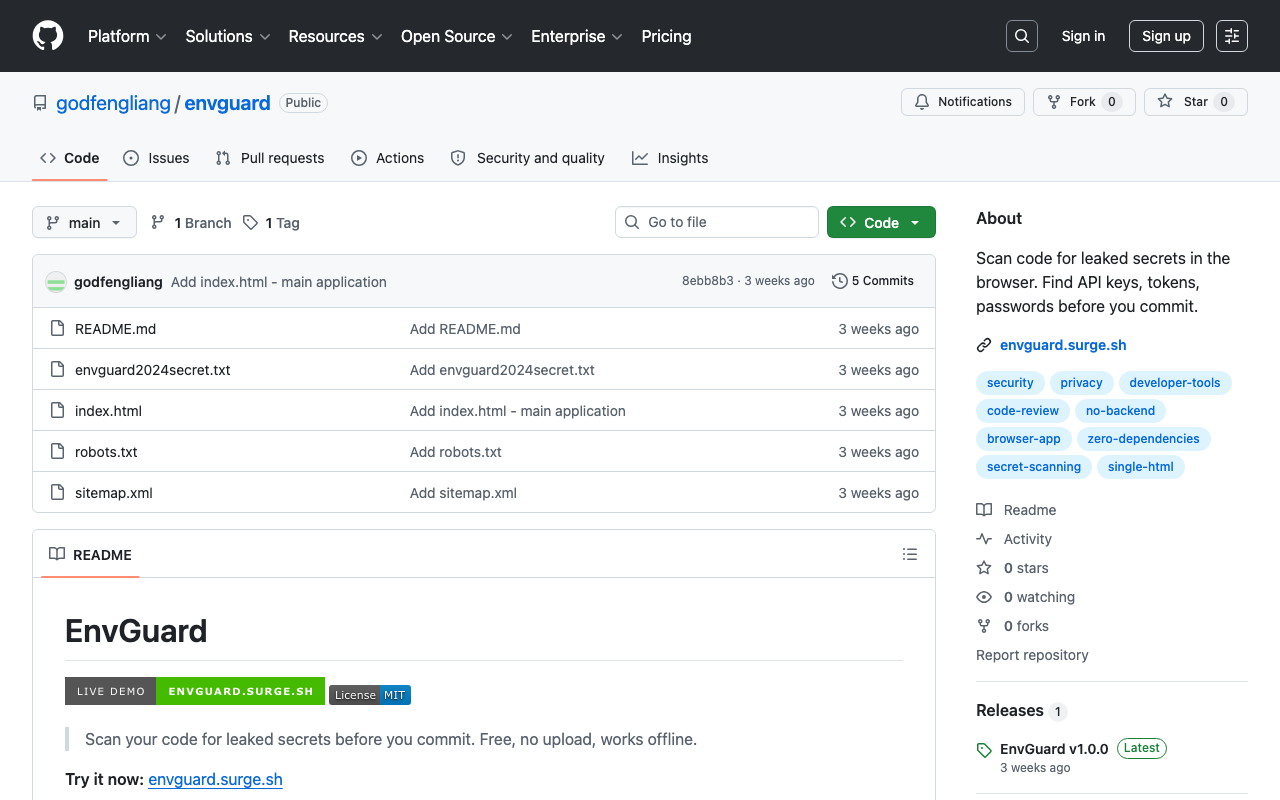Switch to Security and quality tab
1280x800 pixels.
[527, 158]
